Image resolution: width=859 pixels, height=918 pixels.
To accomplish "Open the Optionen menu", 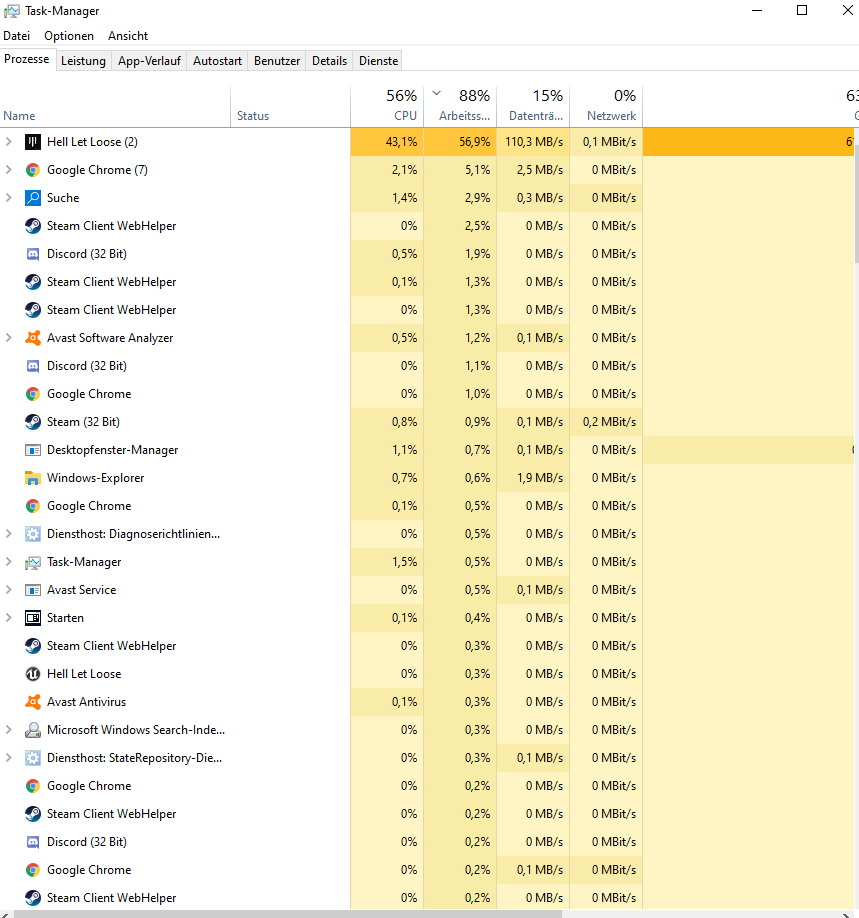I will (x=69, y=36).
